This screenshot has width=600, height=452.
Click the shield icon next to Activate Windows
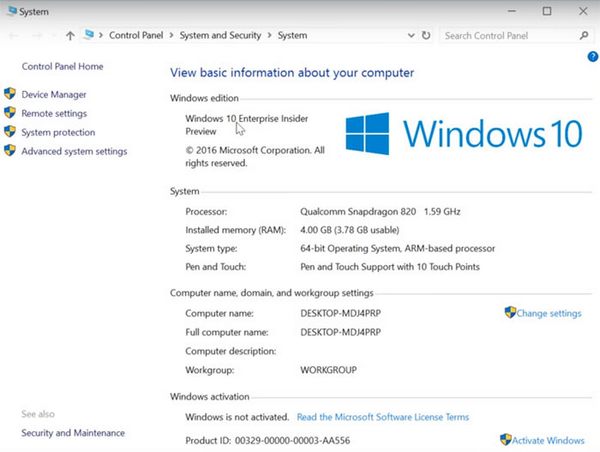click(x=505, y=439)
